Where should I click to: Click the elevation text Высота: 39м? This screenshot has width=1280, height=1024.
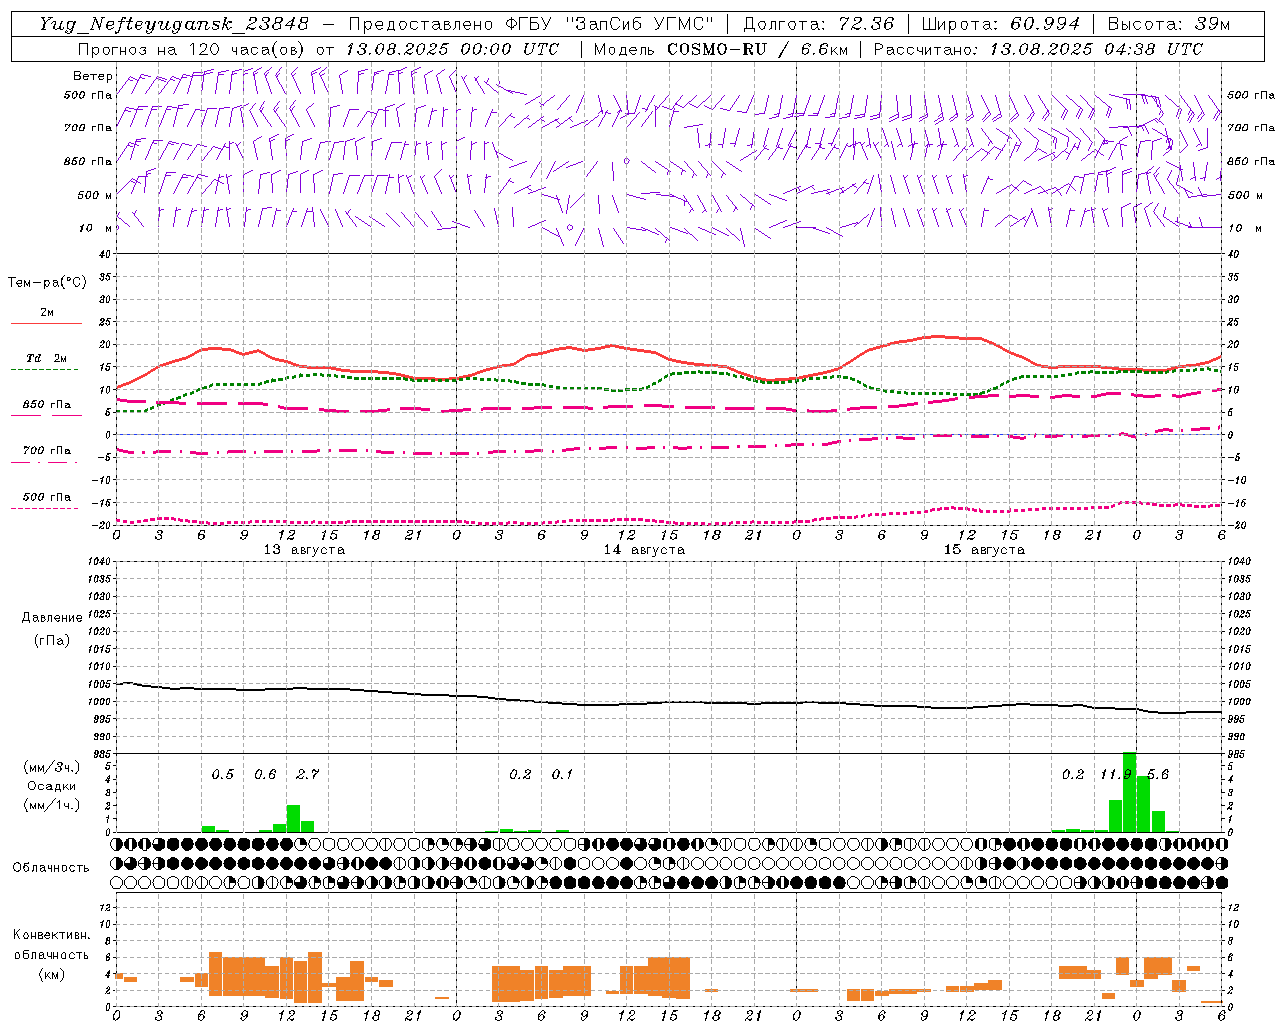pyautogui.click(x=1169, y=24)
